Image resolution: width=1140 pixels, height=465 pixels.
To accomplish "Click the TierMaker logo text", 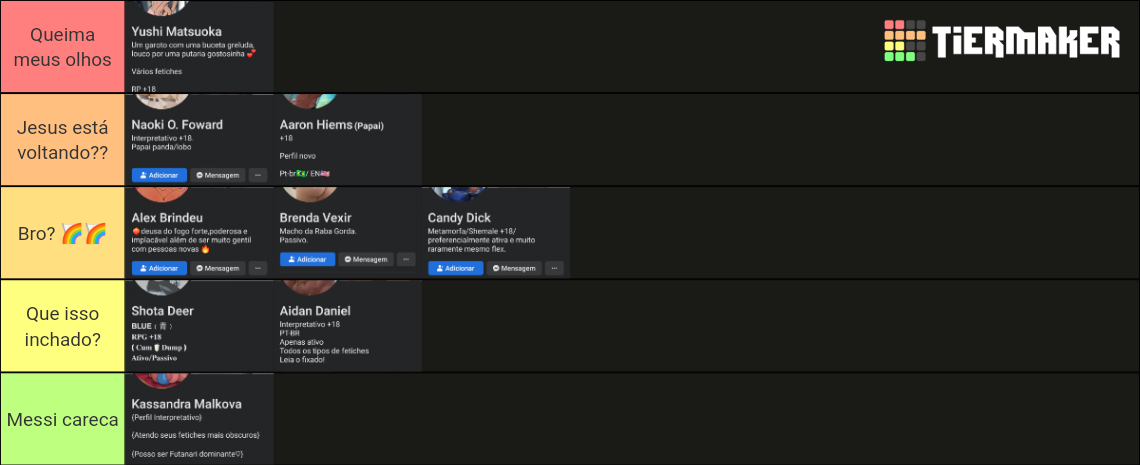I will [x=1027, y=41].
